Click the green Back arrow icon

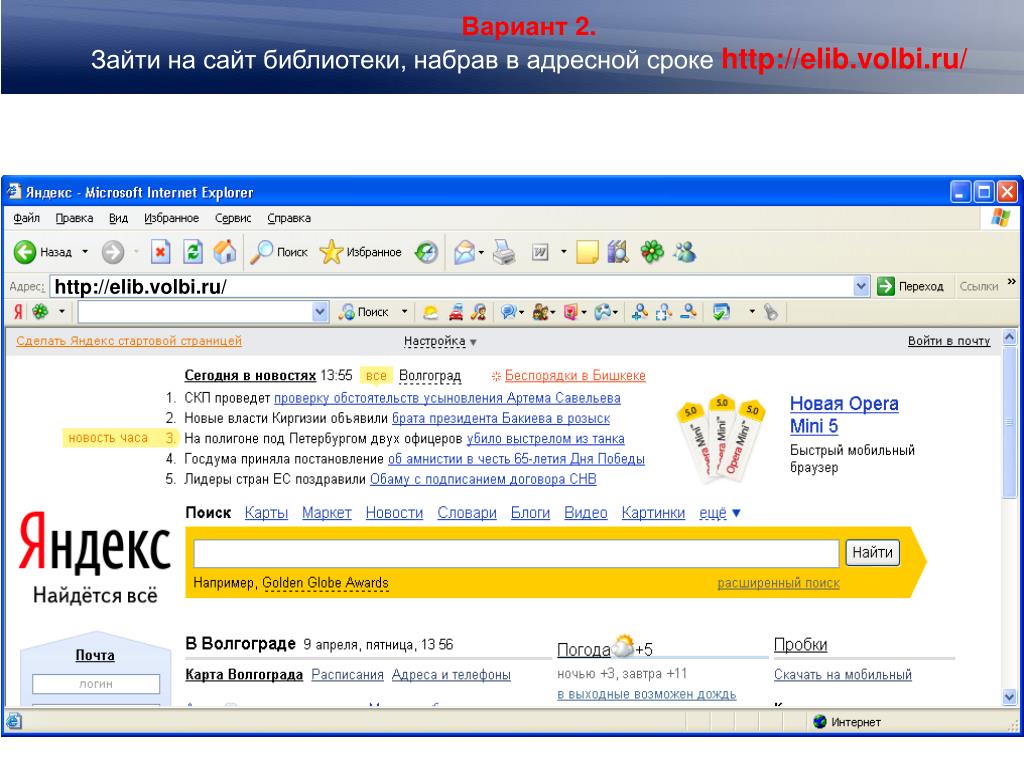[x=25, y=252]
